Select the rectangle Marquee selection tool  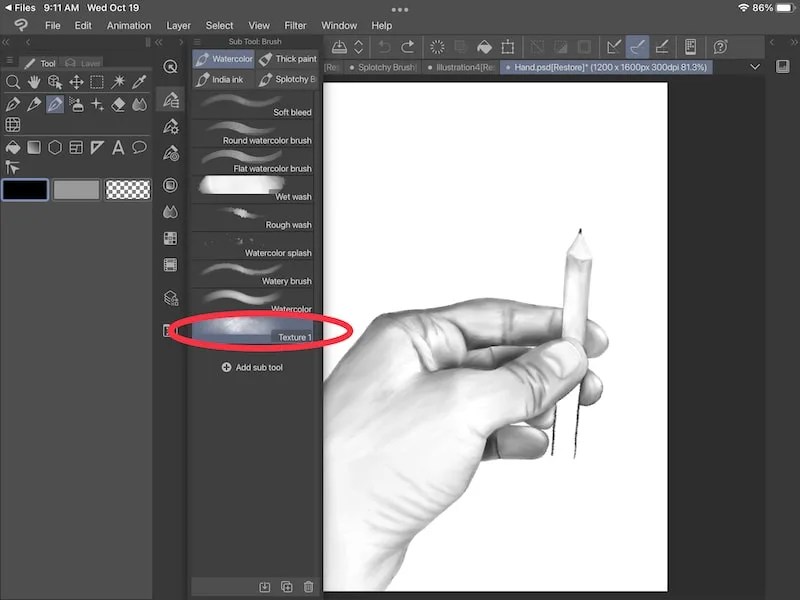click(97, 82)
